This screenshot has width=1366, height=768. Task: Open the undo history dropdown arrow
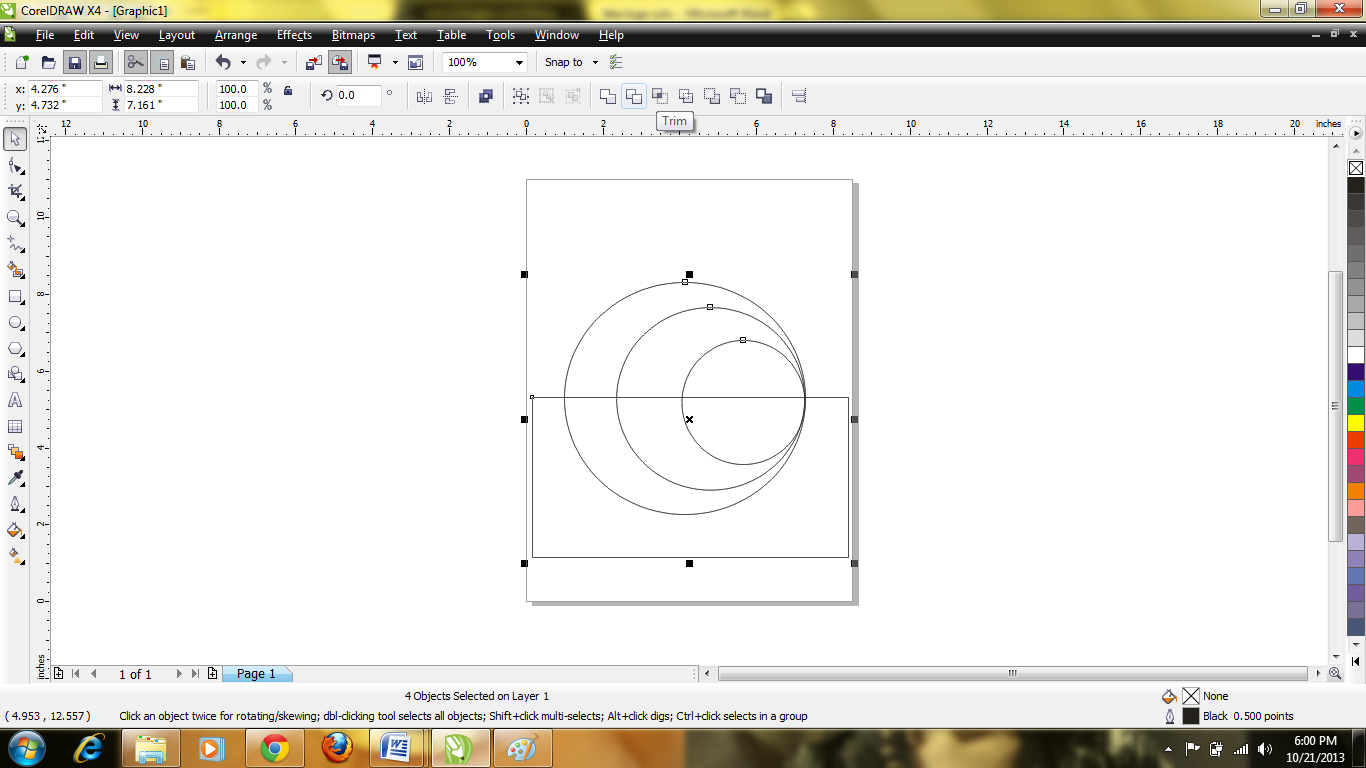point(243,62)
